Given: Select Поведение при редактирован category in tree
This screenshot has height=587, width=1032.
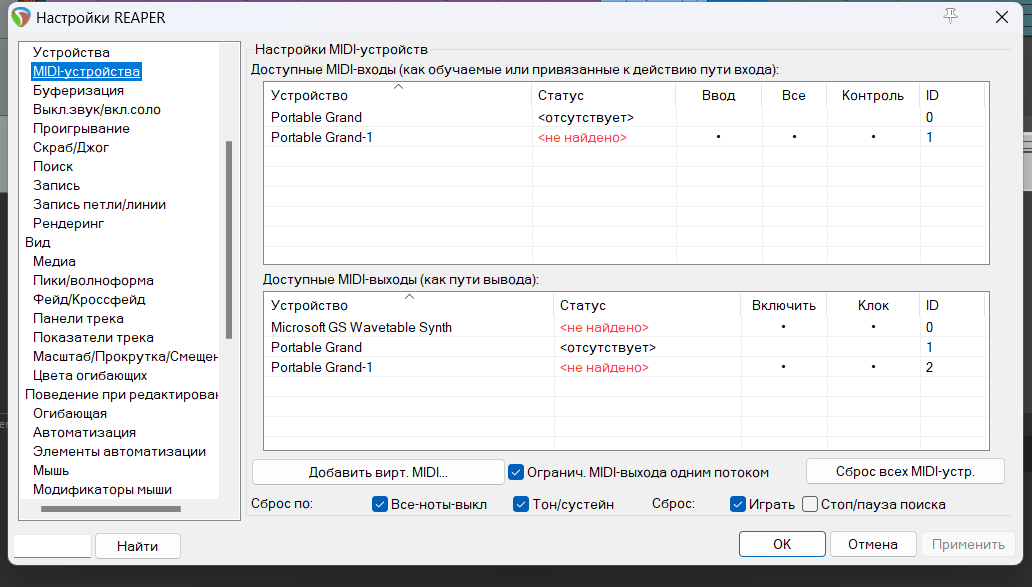Looking at the screenshot, I should point(121,395).
